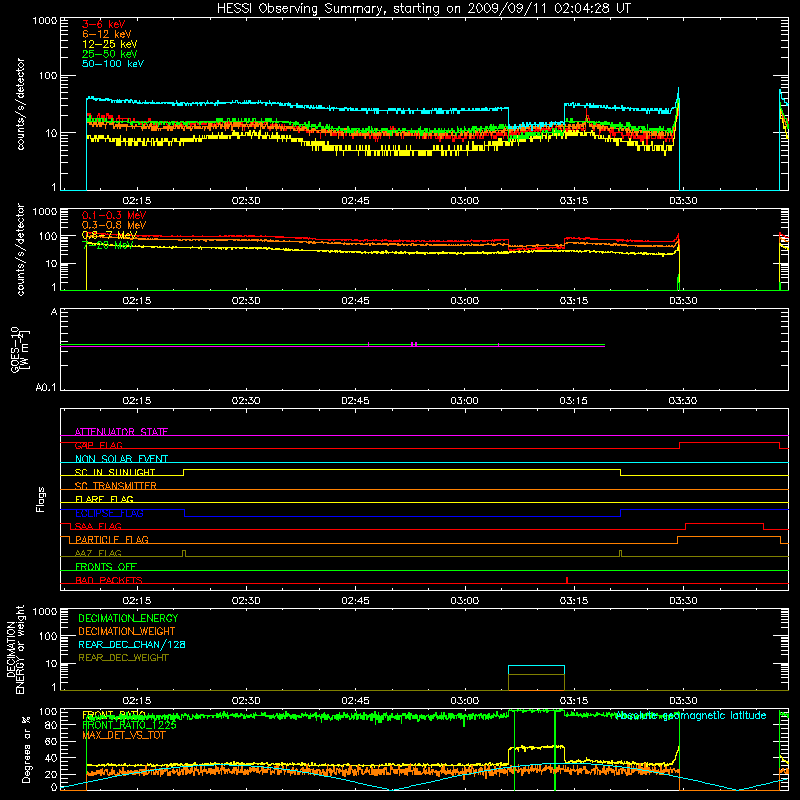
Task: Select the SAA_FLAG label
Action: coord(98,526)
